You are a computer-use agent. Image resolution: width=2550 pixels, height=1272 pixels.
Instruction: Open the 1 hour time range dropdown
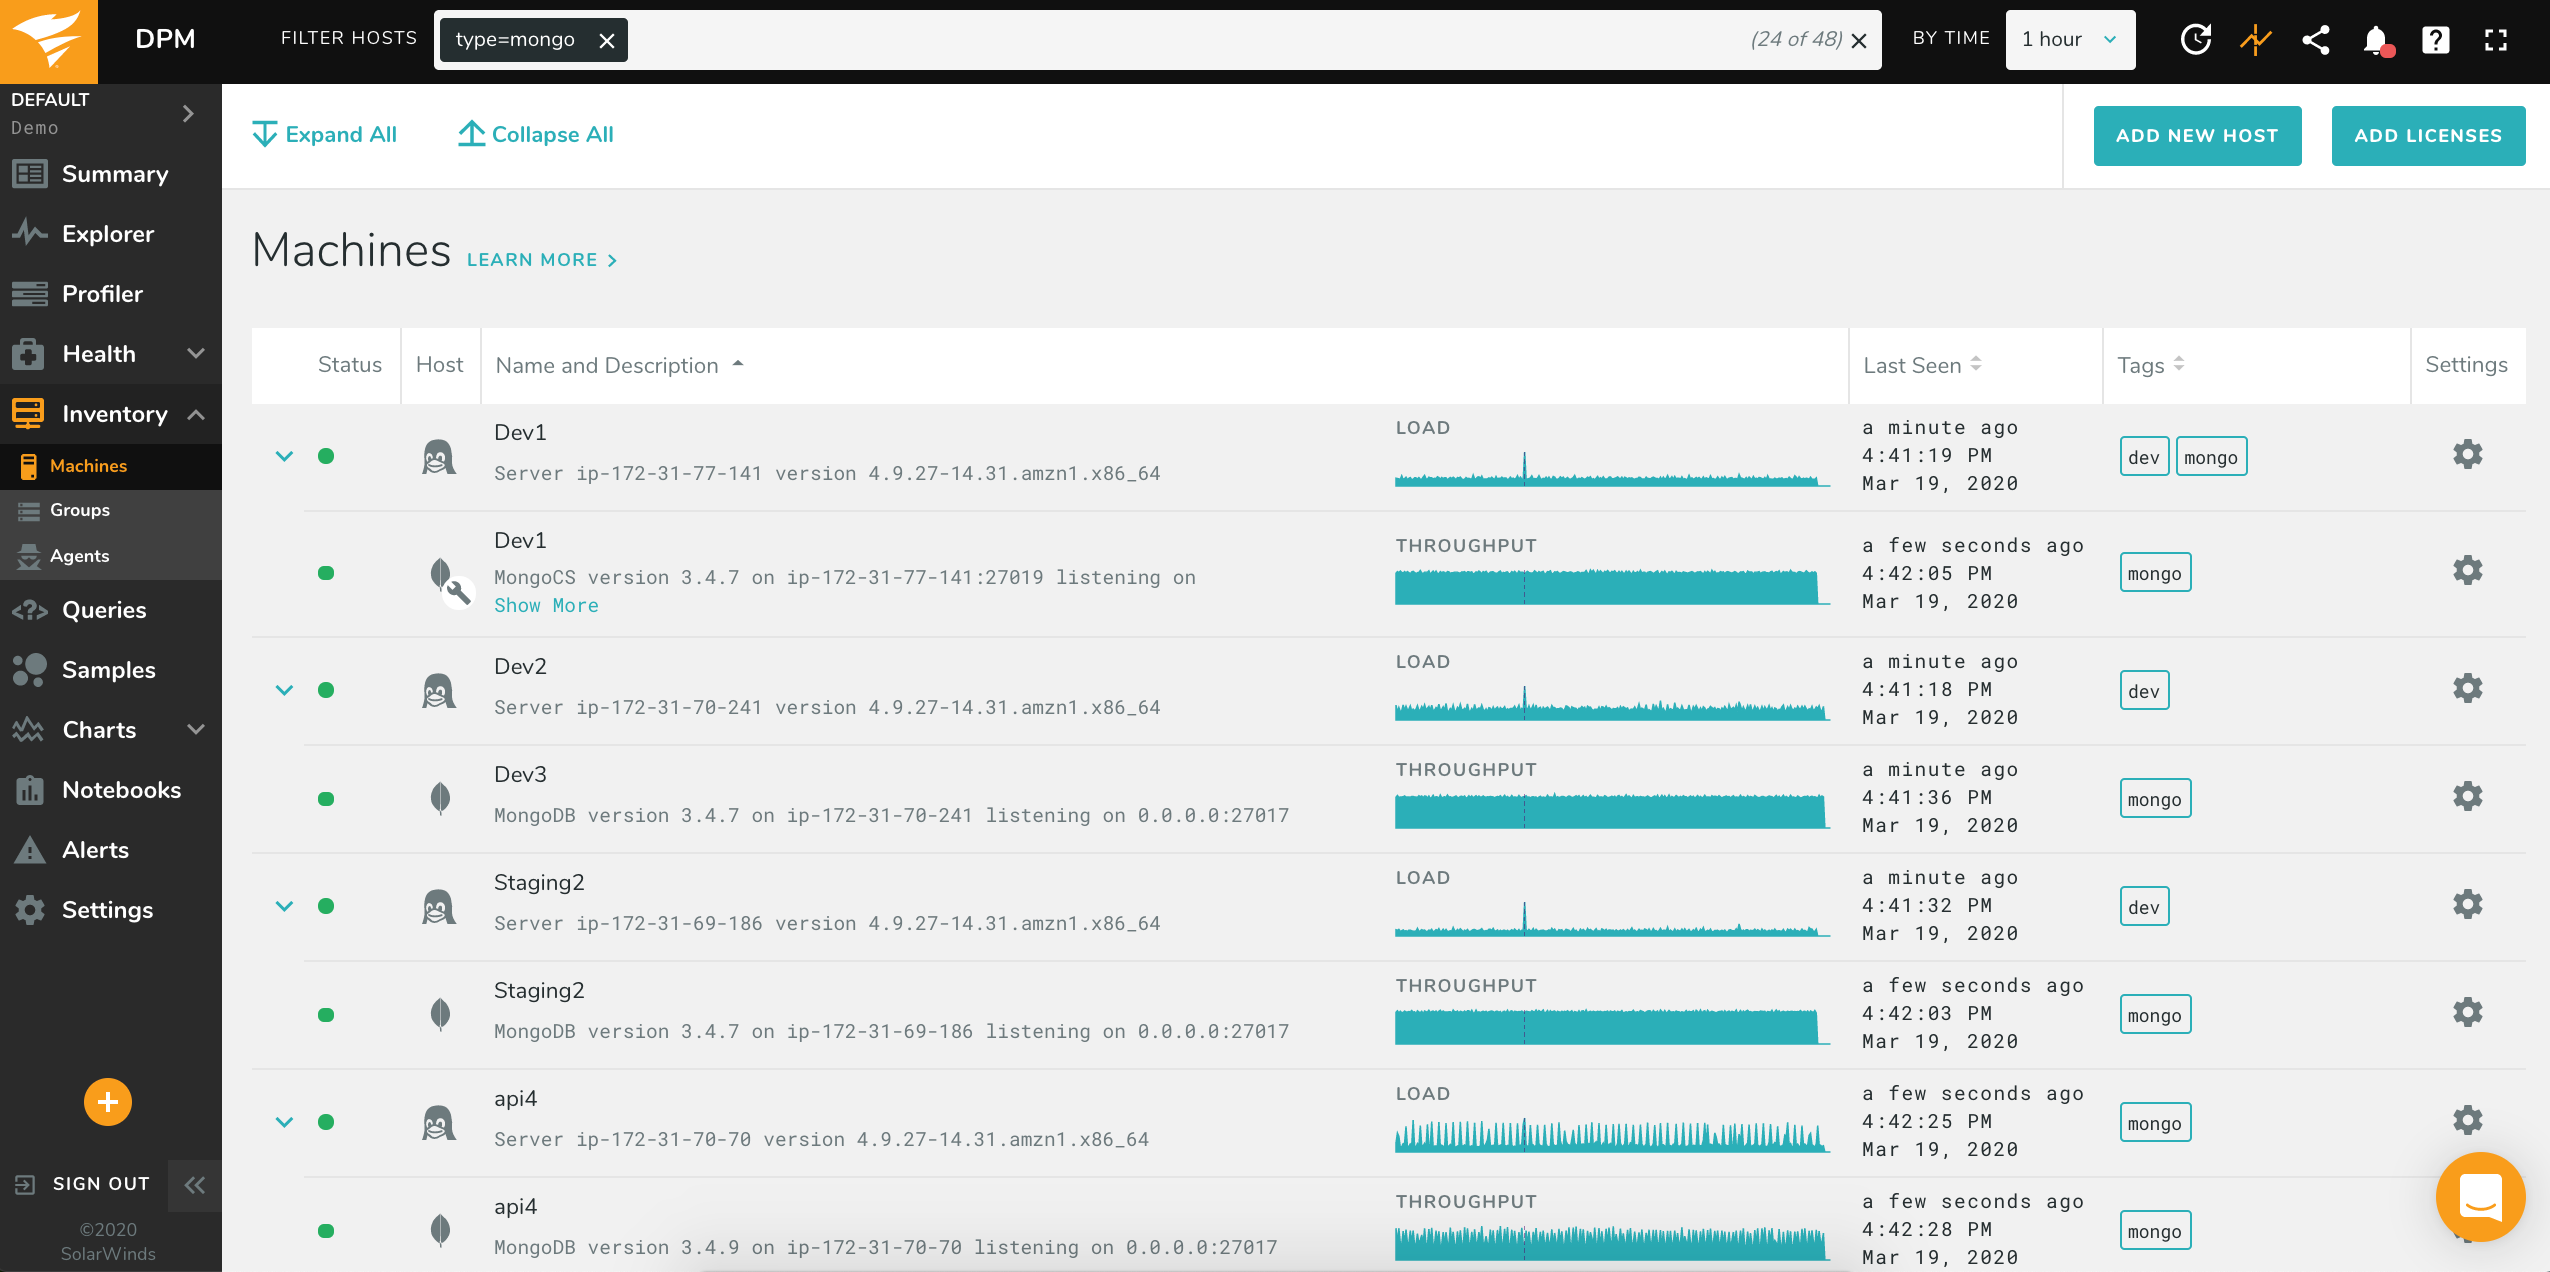coord(2070,40)
